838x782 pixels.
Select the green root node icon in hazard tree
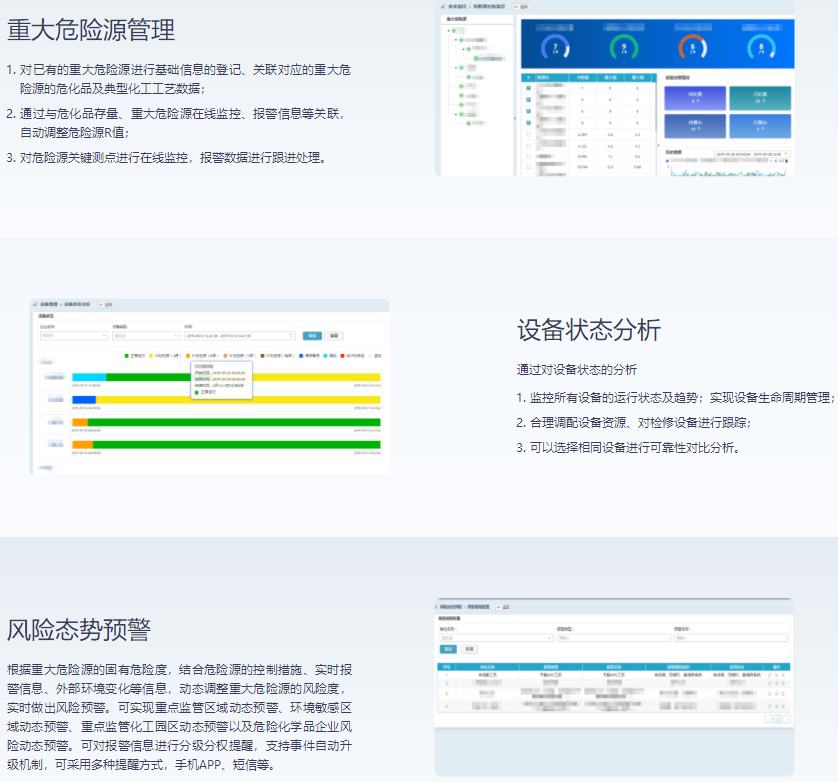(454, 30)
